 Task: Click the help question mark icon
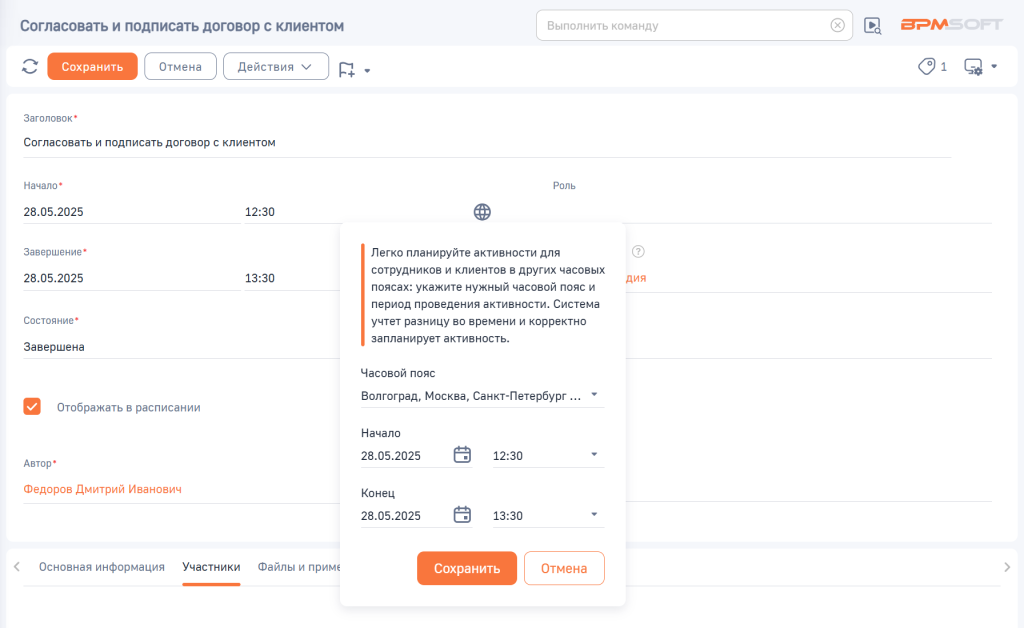tap(638, 252)
